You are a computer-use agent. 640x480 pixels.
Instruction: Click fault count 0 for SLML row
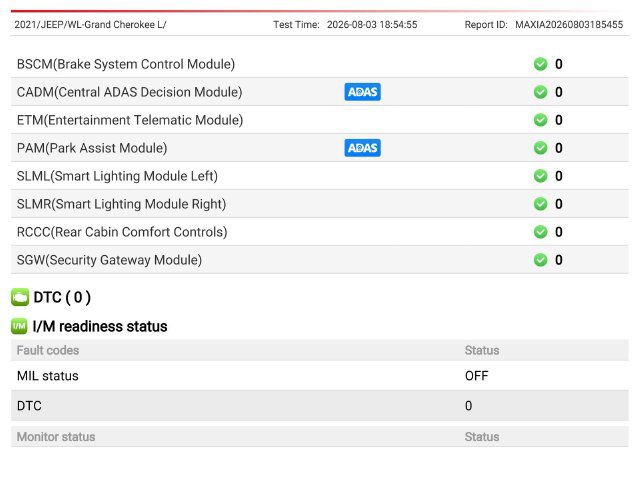[559, 176]
